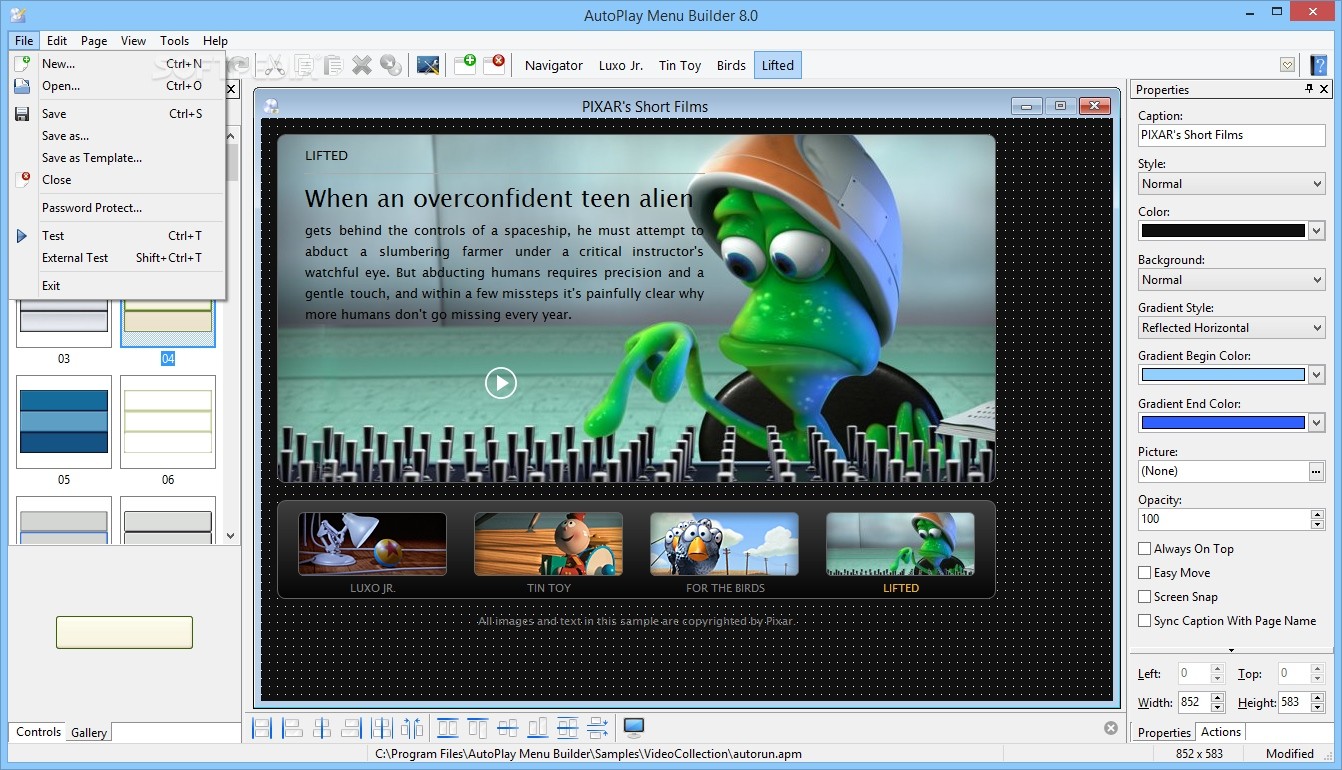Select gallery thumbnail 05
Viewport: 1342px width, 770px height.
[x=64, y=422]
